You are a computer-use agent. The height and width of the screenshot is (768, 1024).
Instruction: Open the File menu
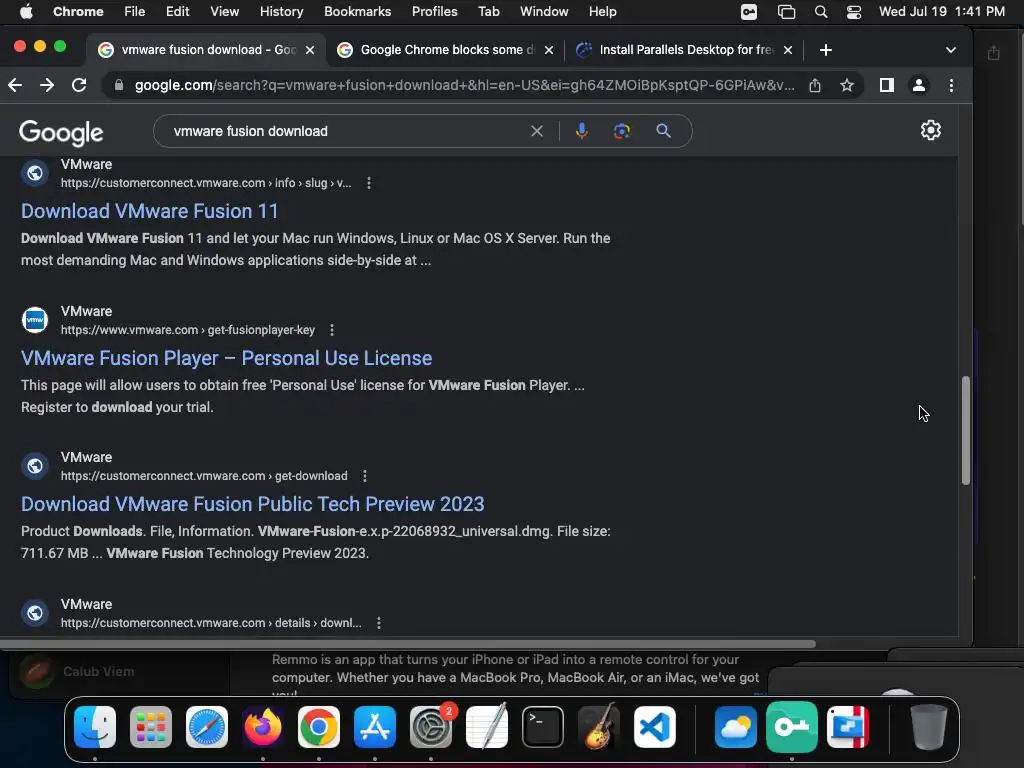(x=135, y=12)
